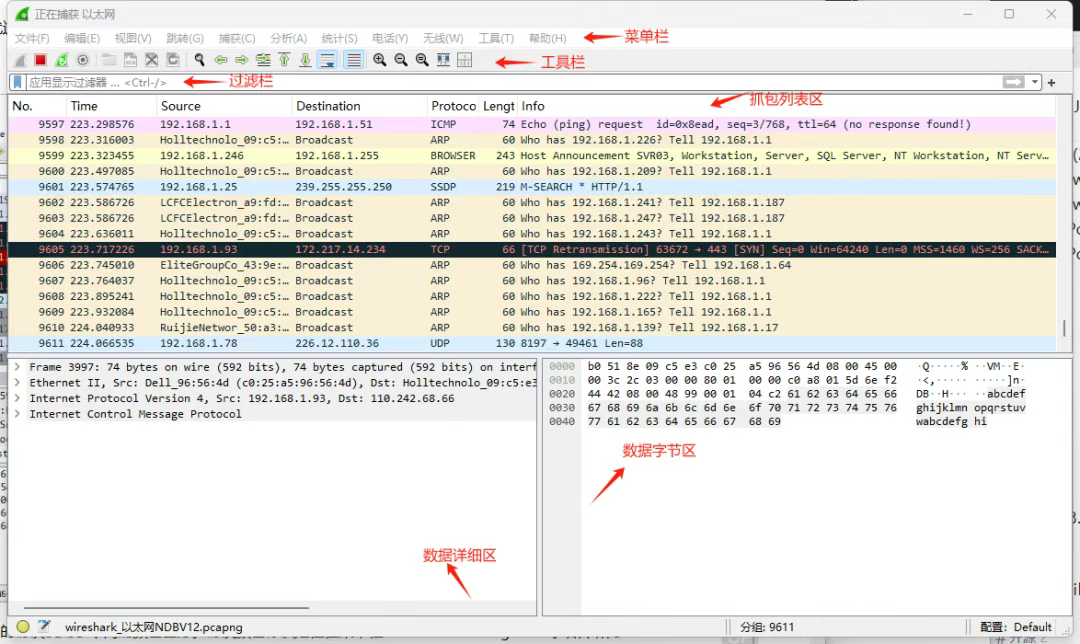Jump to the last packet icon
Image resolution: width=1080 pixels, height=644 pixels.
(x=304, y=60)
